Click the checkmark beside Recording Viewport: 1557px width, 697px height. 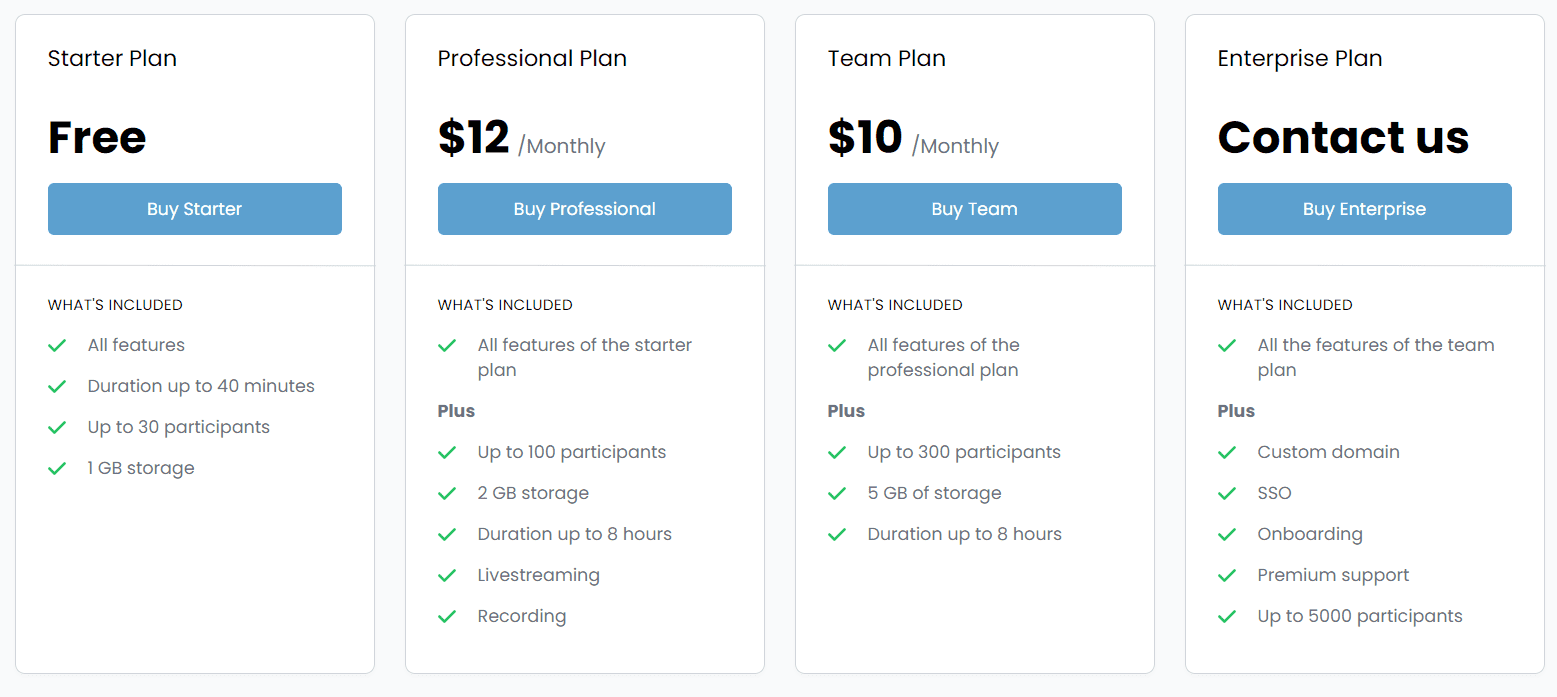coord(447,615)
